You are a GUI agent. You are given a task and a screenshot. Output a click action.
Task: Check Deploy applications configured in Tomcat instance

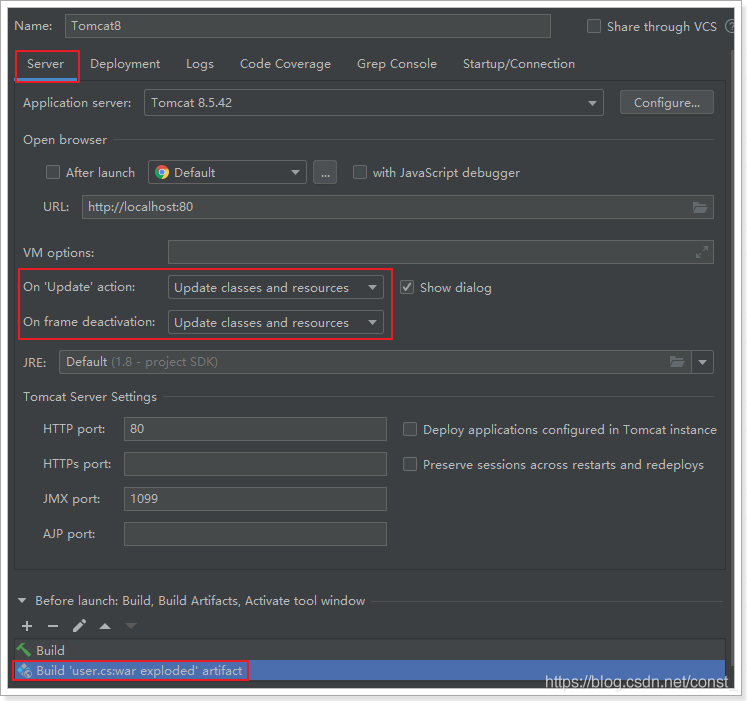410,429
